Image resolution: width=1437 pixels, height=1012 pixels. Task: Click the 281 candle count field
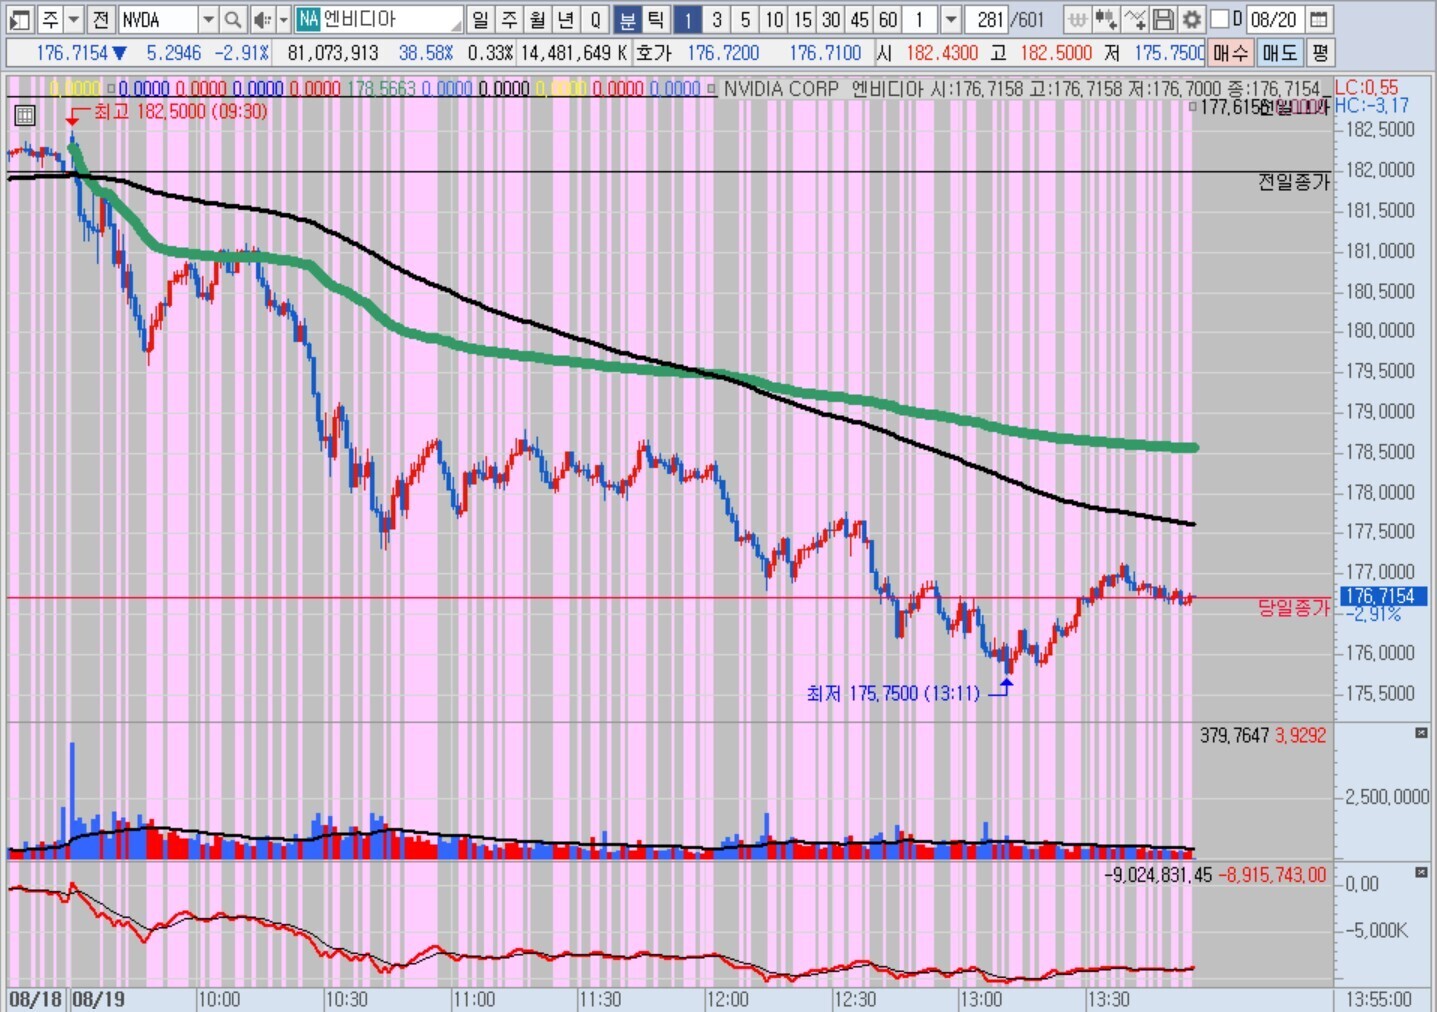tap(988, 19)
